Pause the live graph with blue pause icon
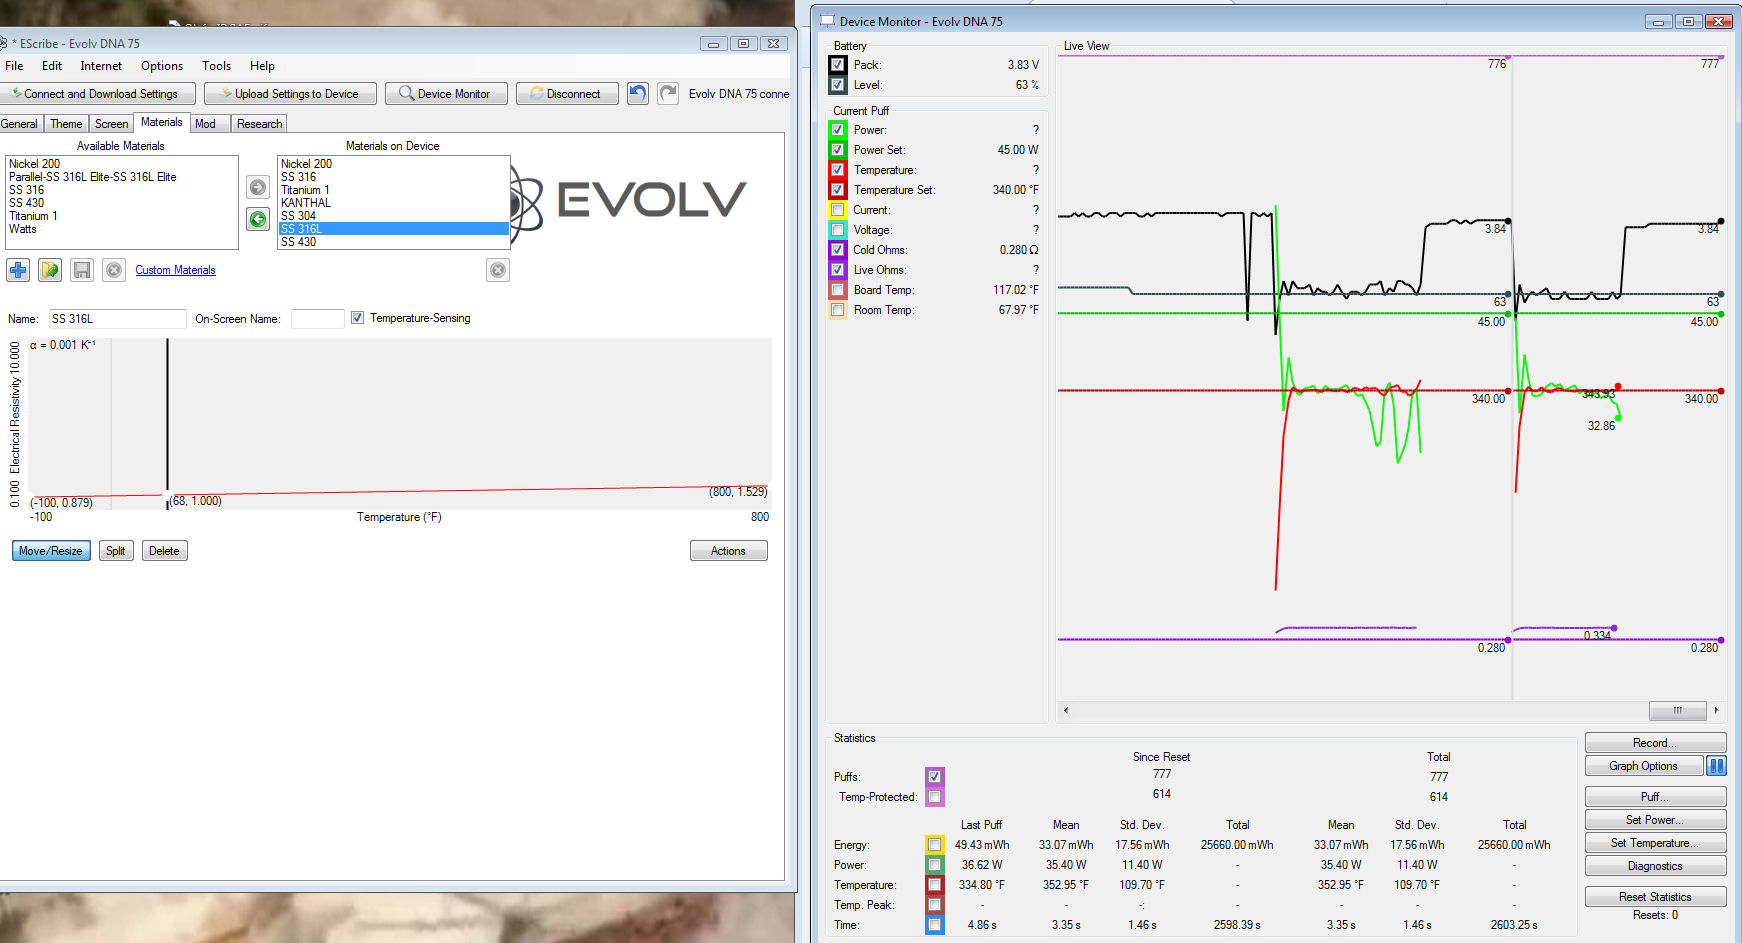 [1716, 766]
